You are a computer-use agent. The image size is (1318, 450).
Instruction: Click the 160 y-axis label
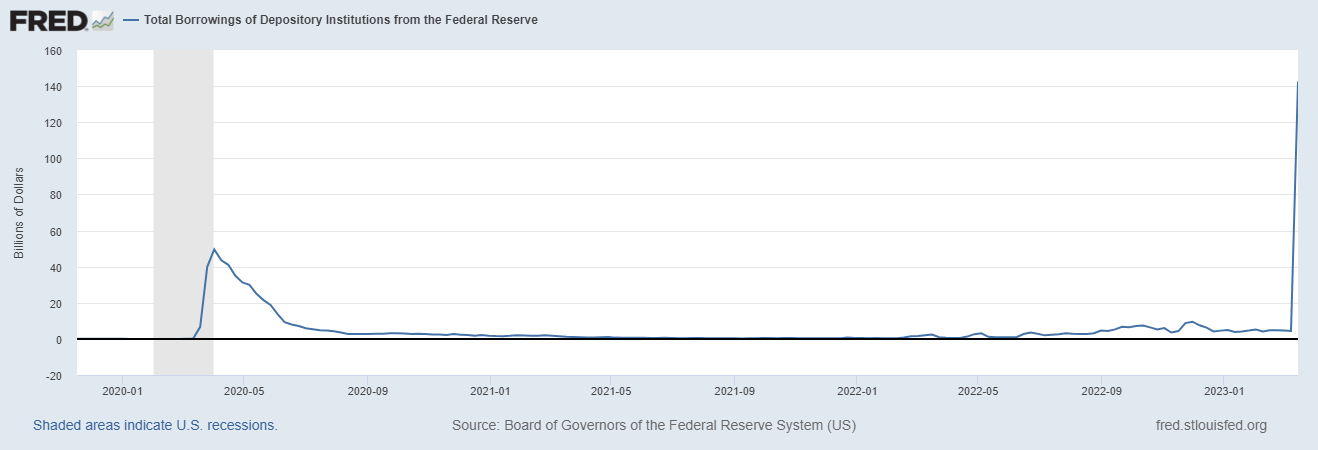tap(53, 51)
